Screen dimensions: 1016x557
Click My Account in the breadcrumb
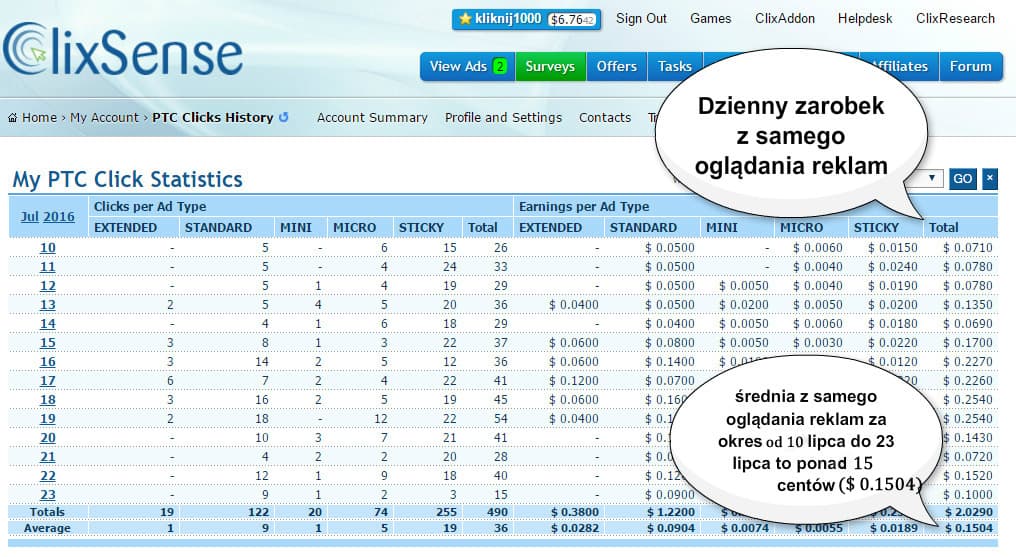coord(104,118)
